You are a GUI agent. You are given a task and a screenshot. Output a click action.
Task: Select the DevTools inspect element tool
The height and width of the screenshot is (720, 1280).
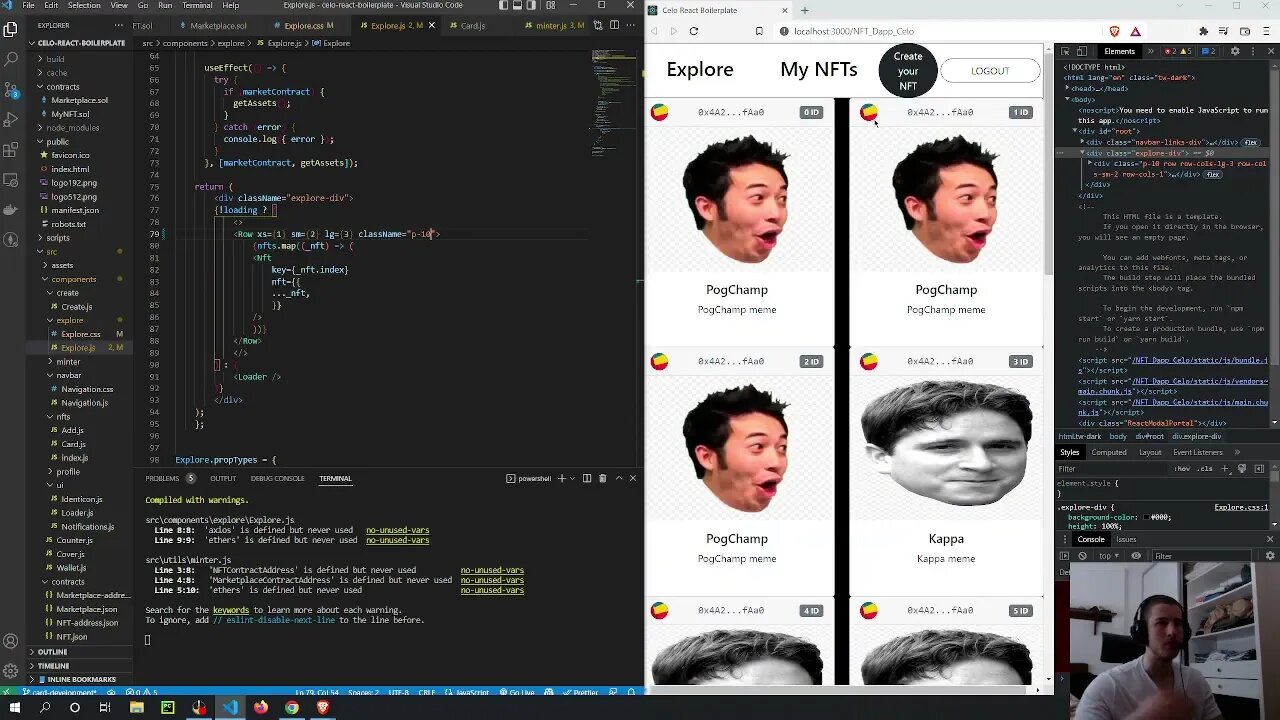click(x=1066, y=51)
